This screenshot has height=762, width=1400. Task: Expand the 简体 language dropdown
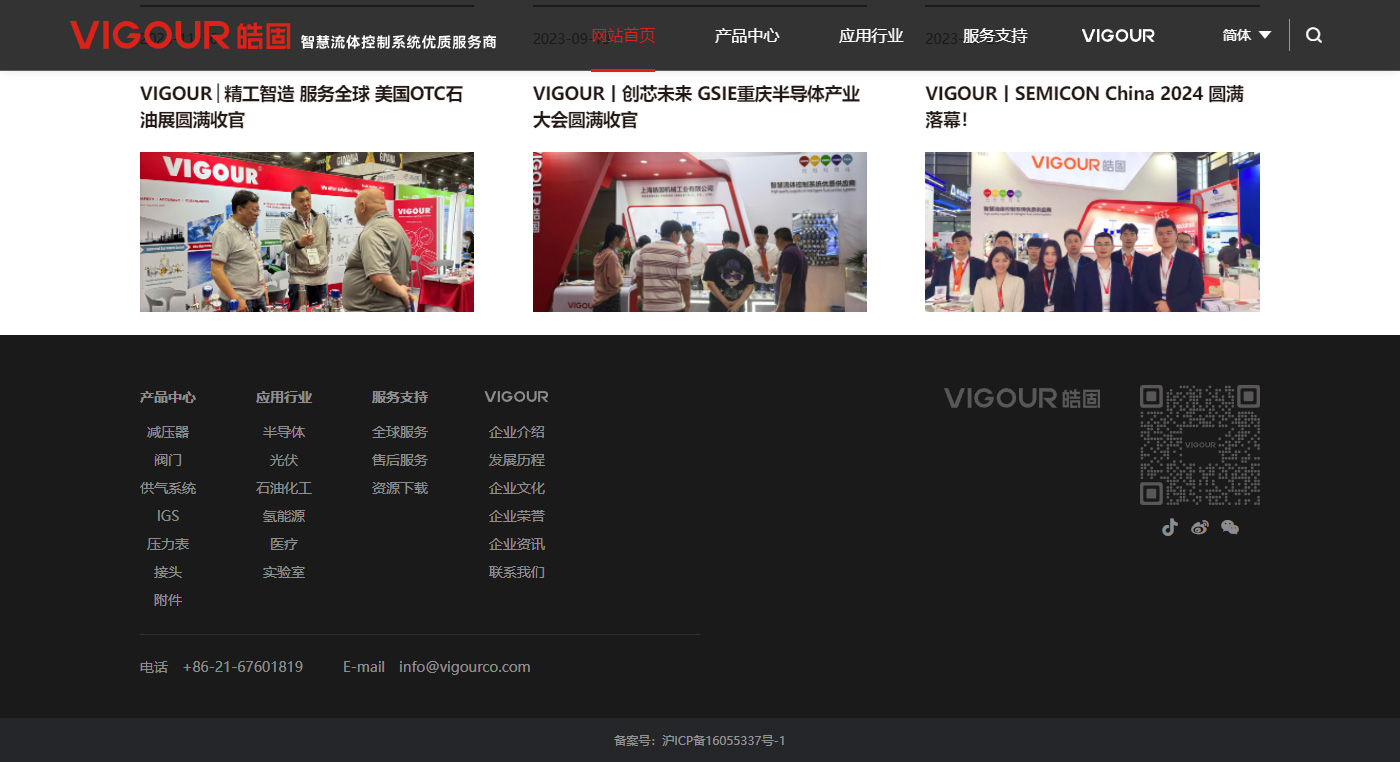point(1246,35)
